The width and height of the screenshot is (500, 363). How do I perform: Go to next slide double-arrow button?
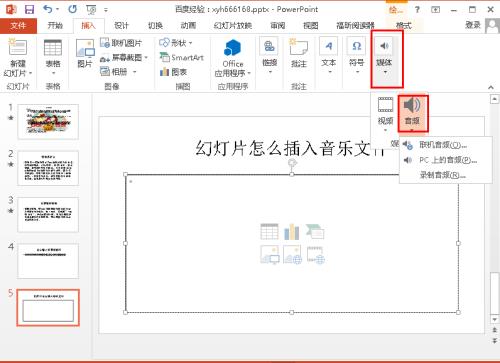tap(494, 340)
